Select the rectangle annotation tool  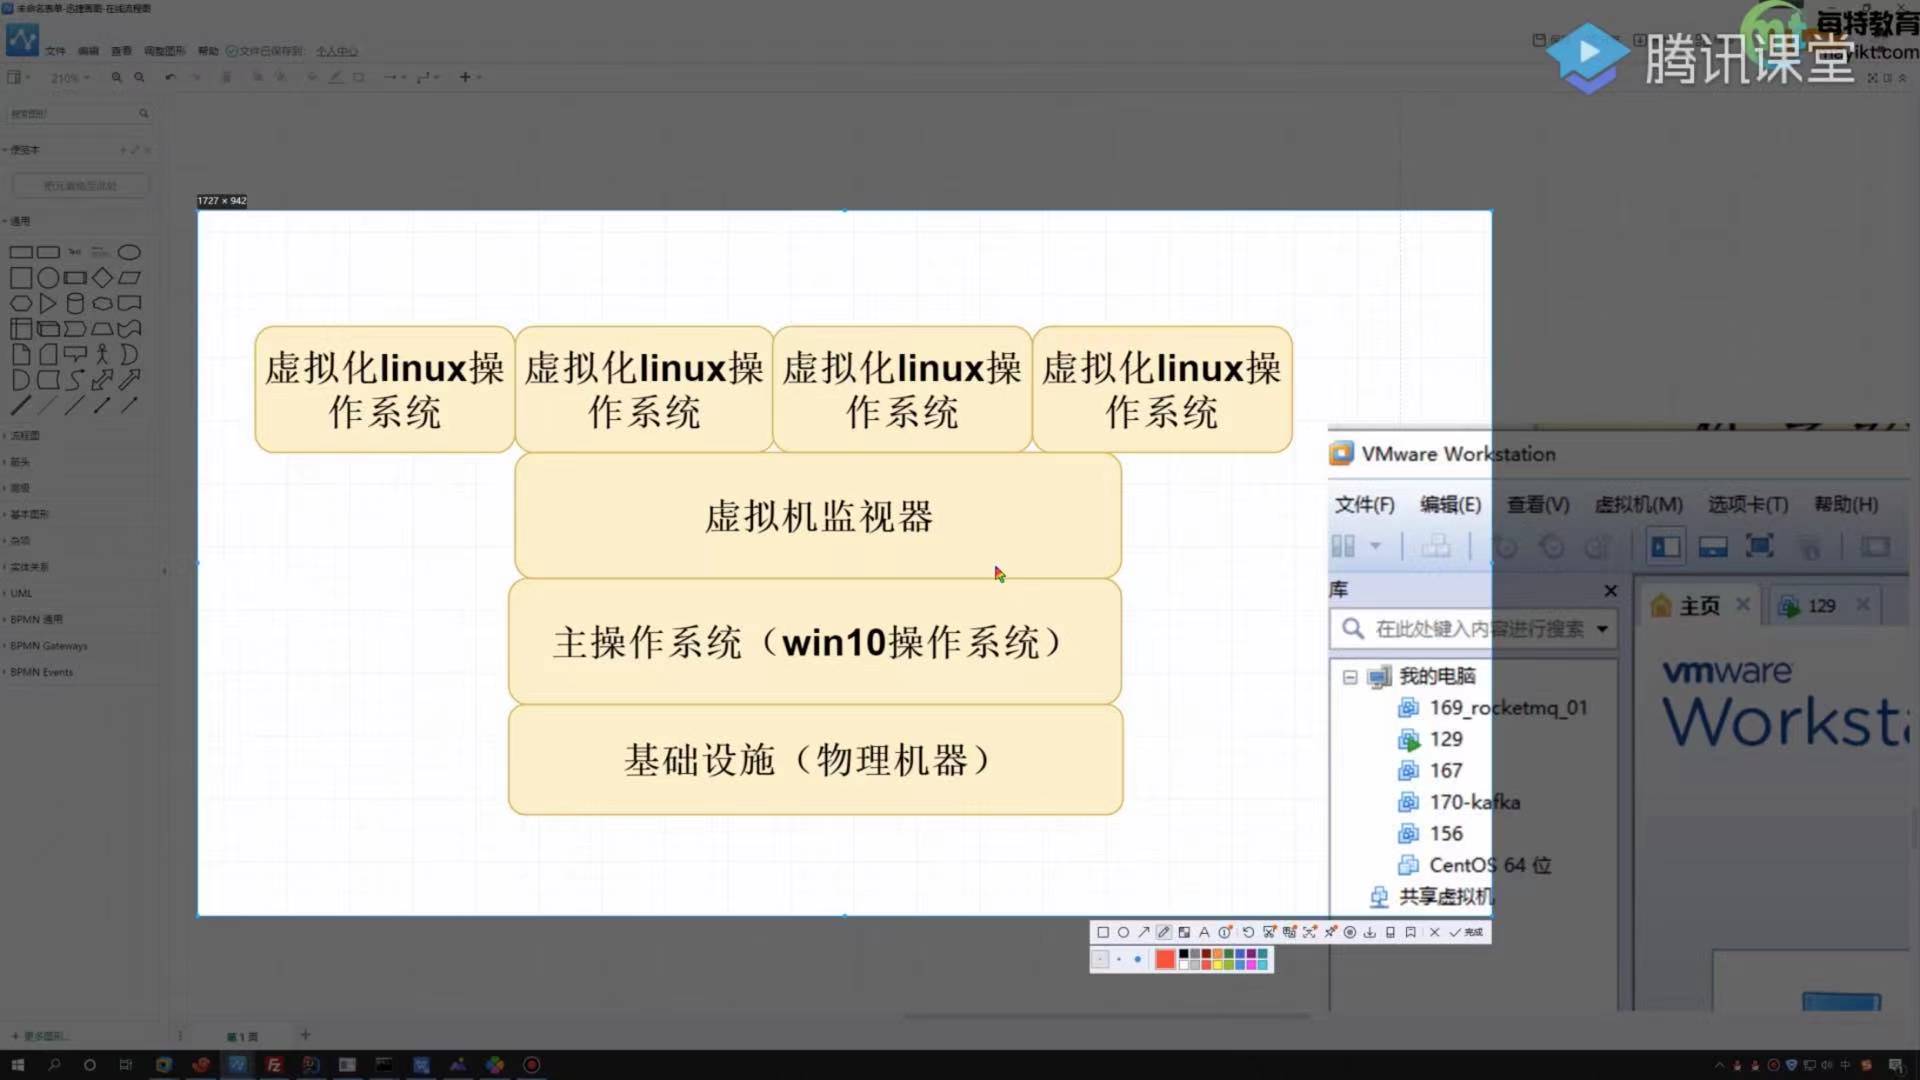[1103, 932]
